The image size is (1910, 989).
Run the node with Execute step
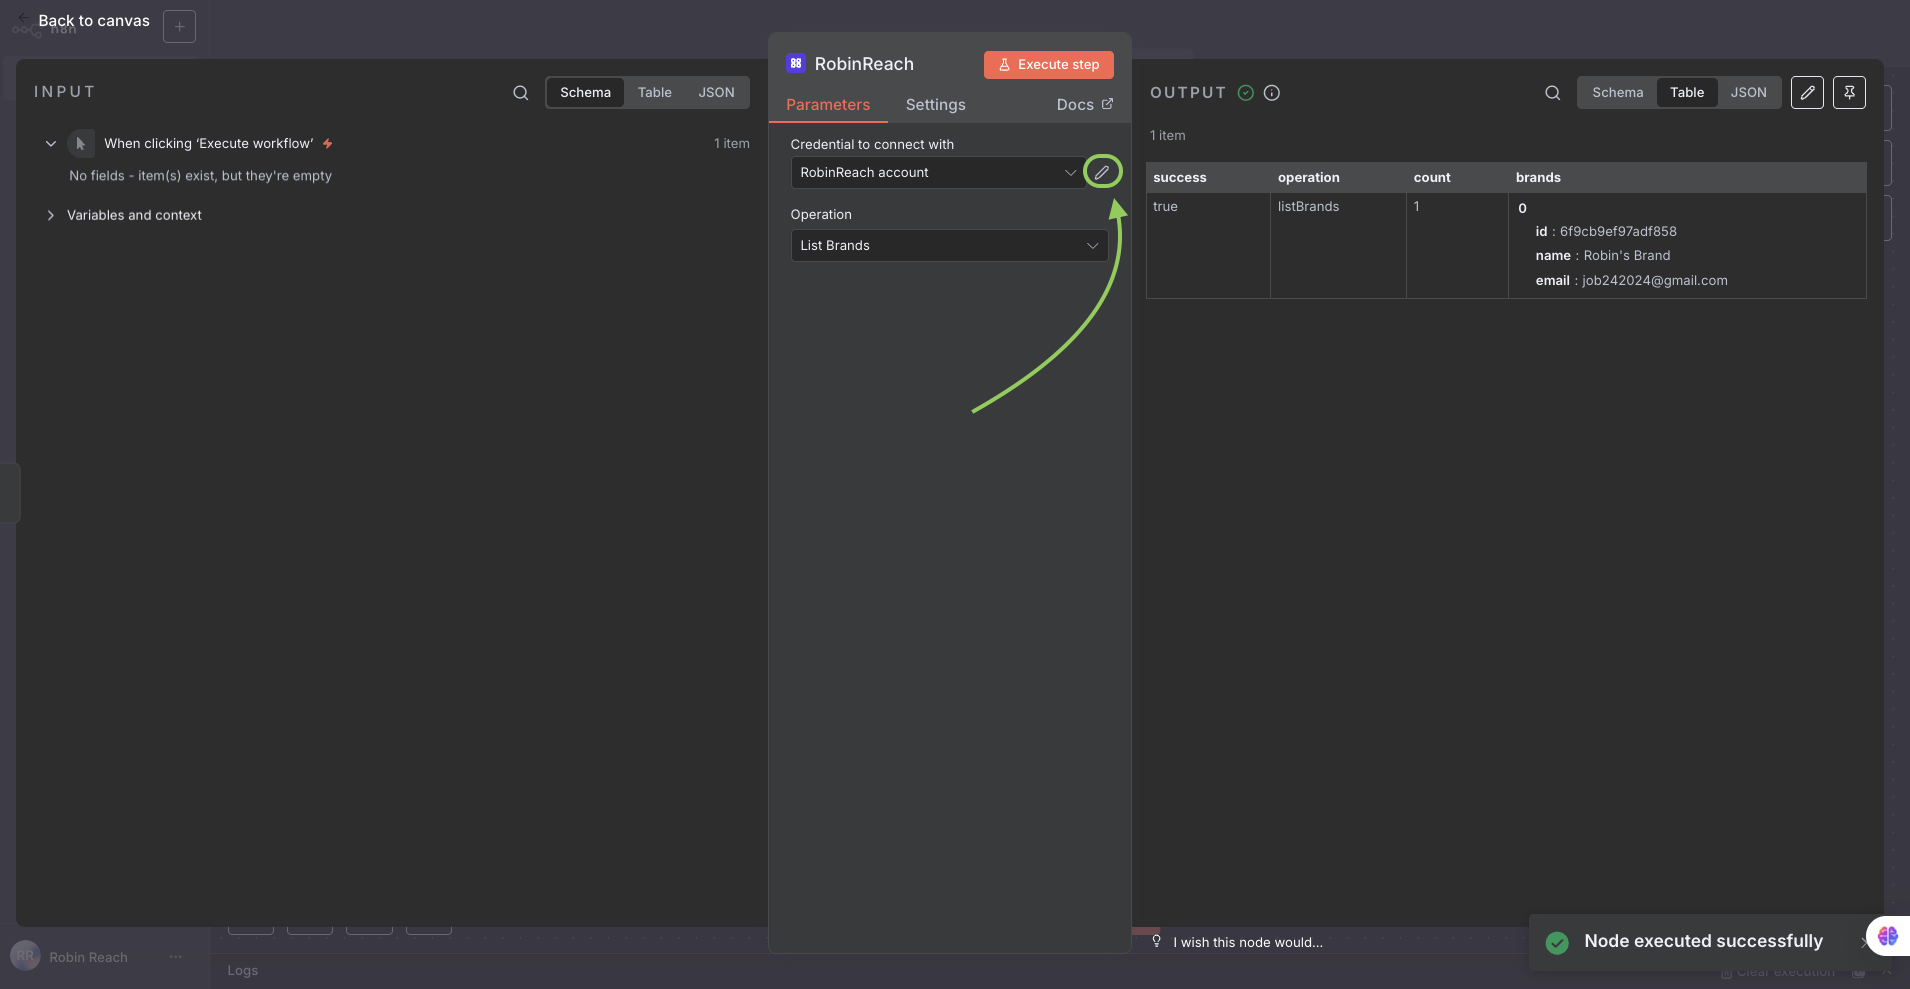tap(1048, 65)
